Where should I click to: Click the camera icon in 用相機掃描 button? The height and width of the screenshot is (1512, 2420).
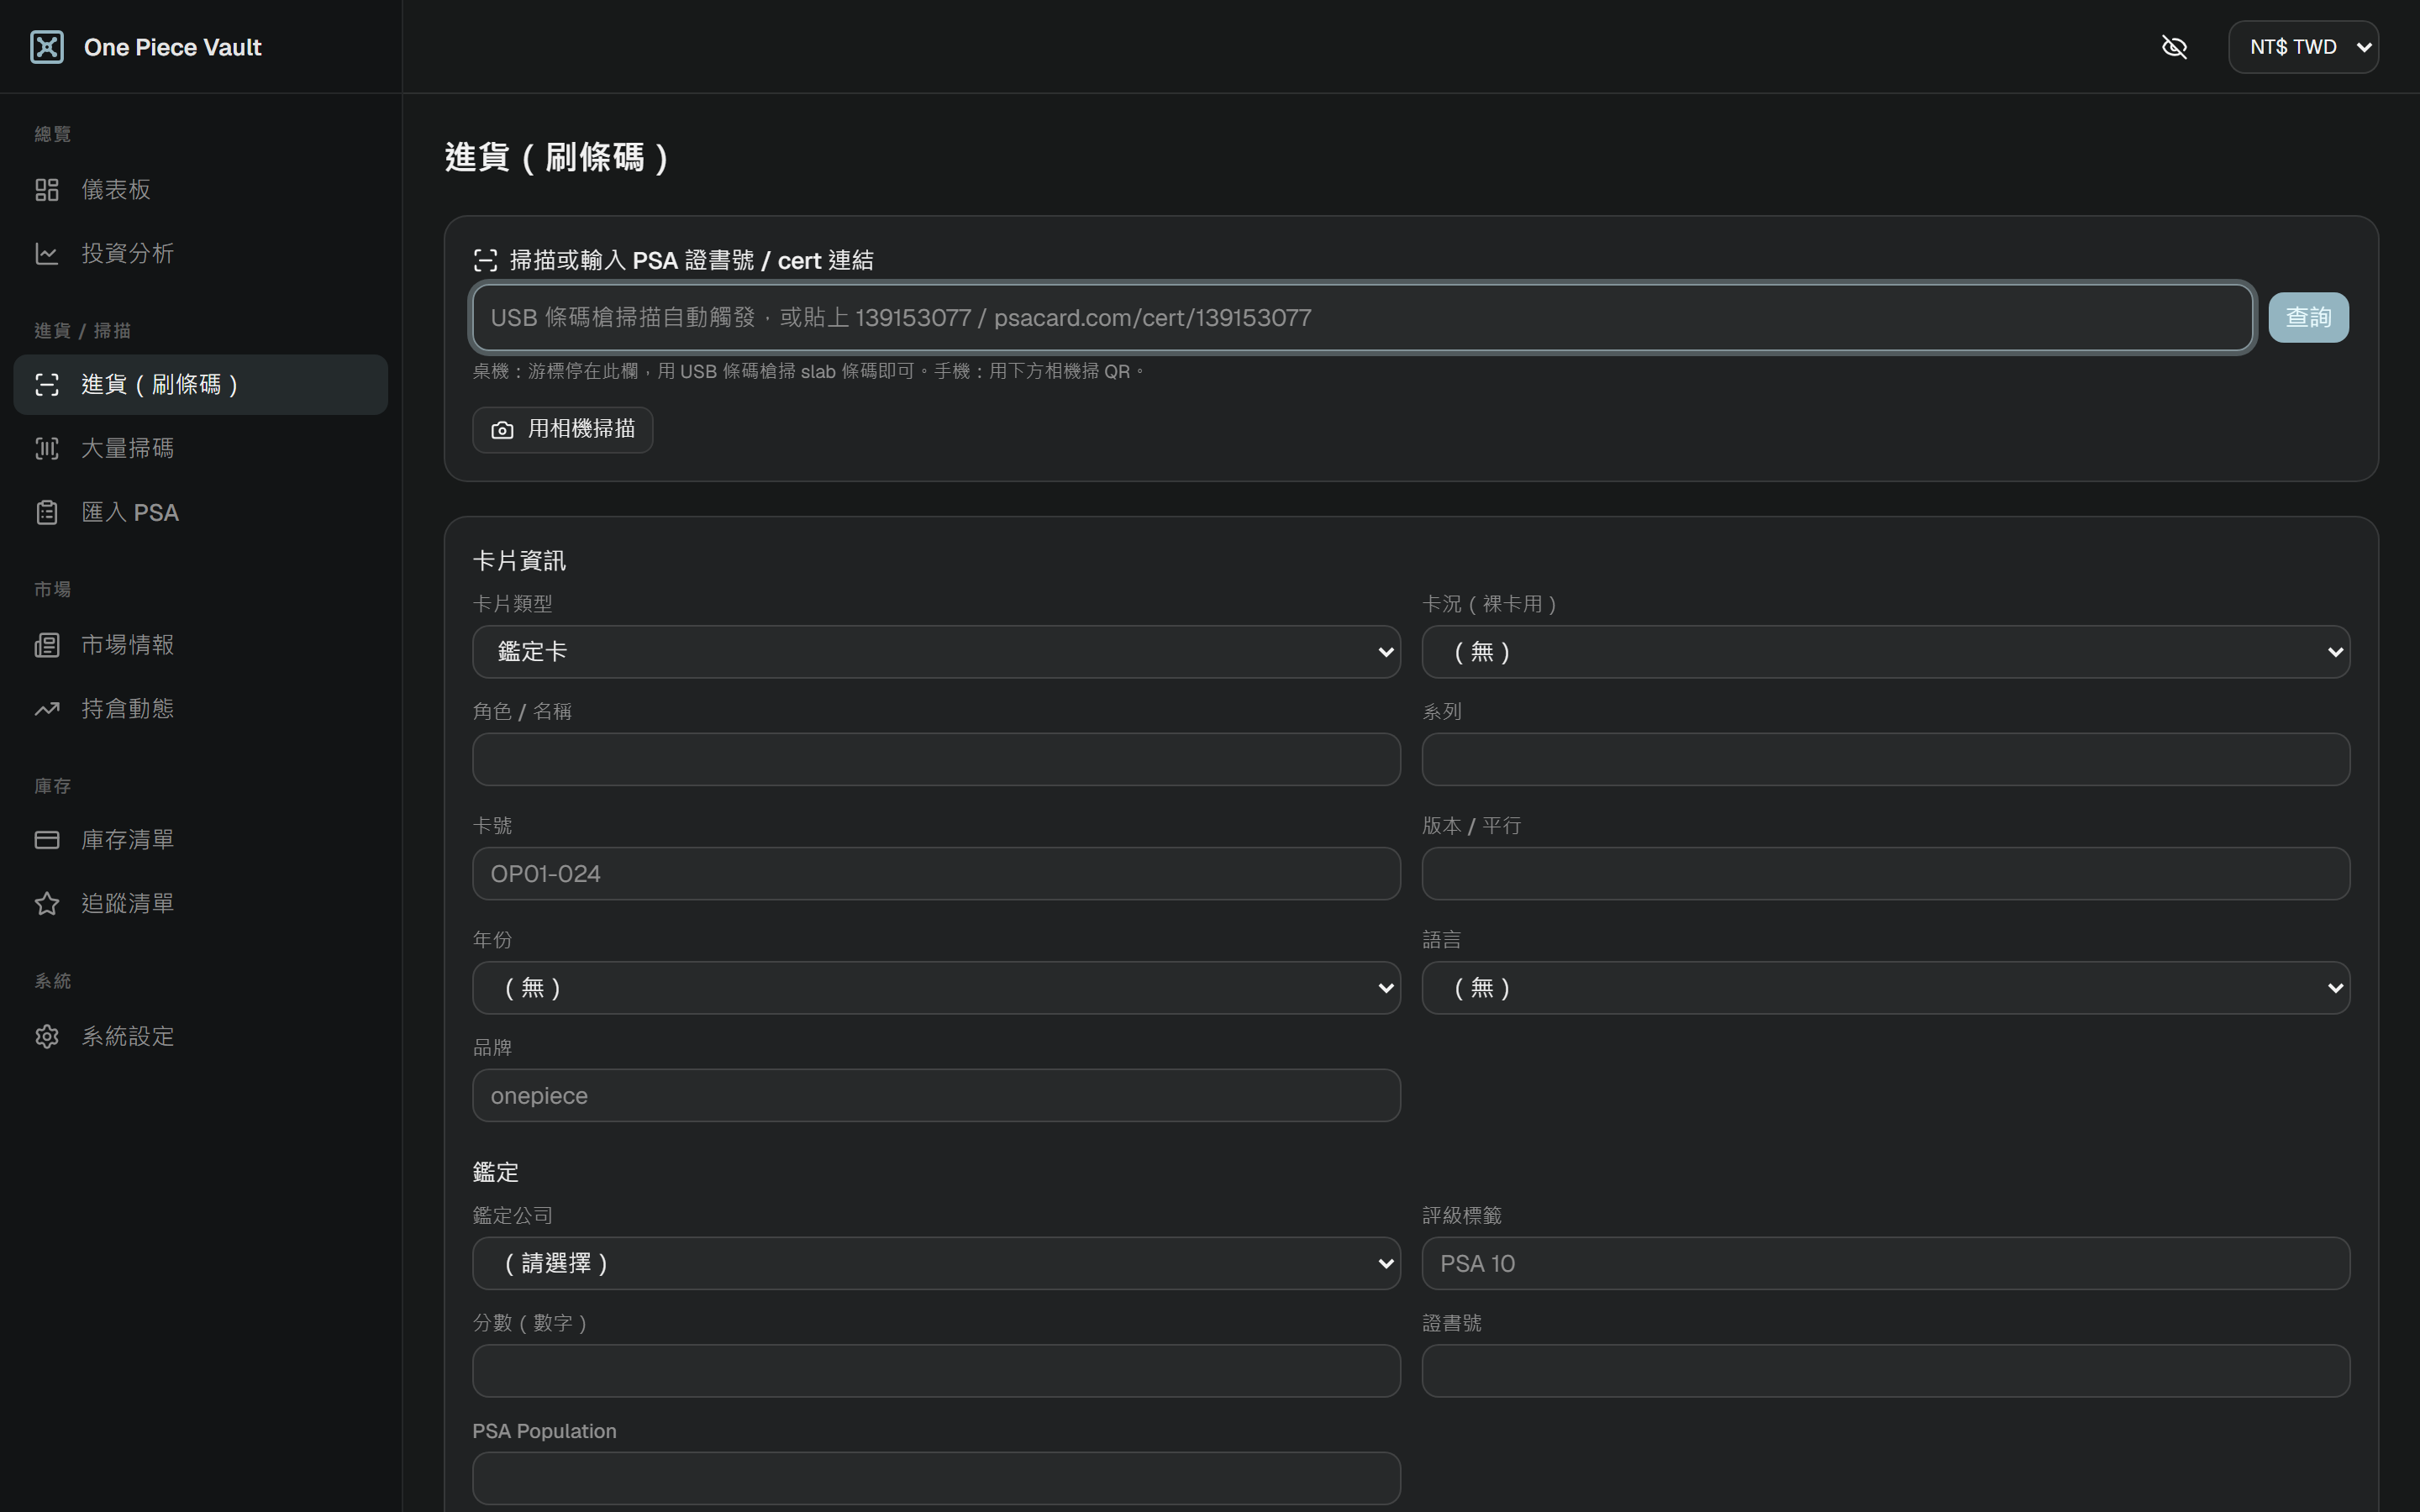[x=502, y=430]
